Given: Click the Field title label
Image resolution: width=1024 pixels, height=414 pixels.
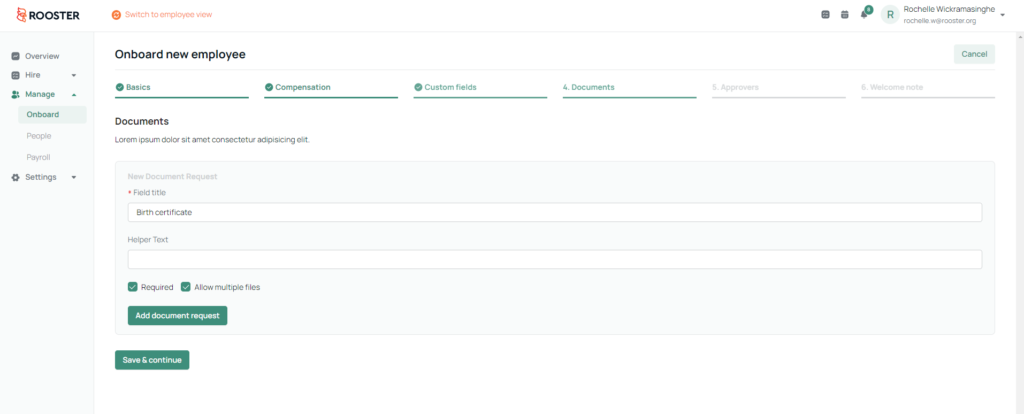Looking at the screenshot, I should (150, 193).
